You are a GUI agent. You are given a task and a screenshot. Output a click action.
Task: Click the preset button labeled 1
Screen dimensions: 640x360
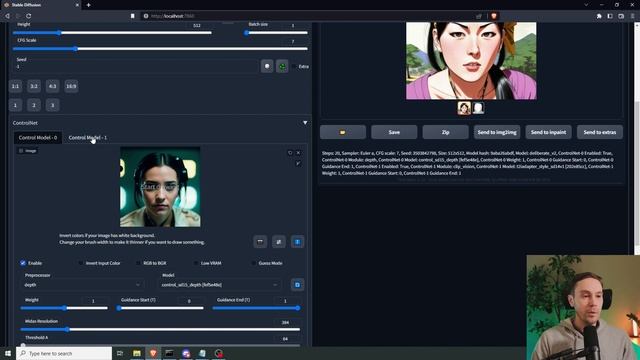point(15,105)
